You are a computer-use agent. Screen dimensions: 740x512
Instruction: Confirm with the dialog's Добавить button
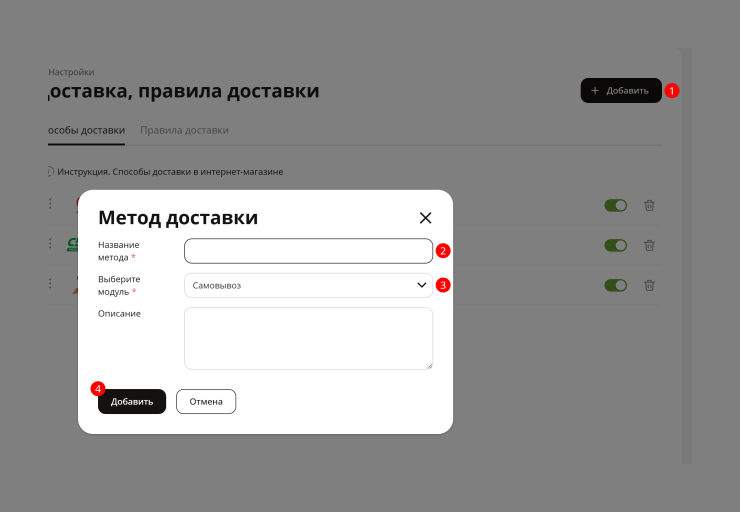pos(132,402)
